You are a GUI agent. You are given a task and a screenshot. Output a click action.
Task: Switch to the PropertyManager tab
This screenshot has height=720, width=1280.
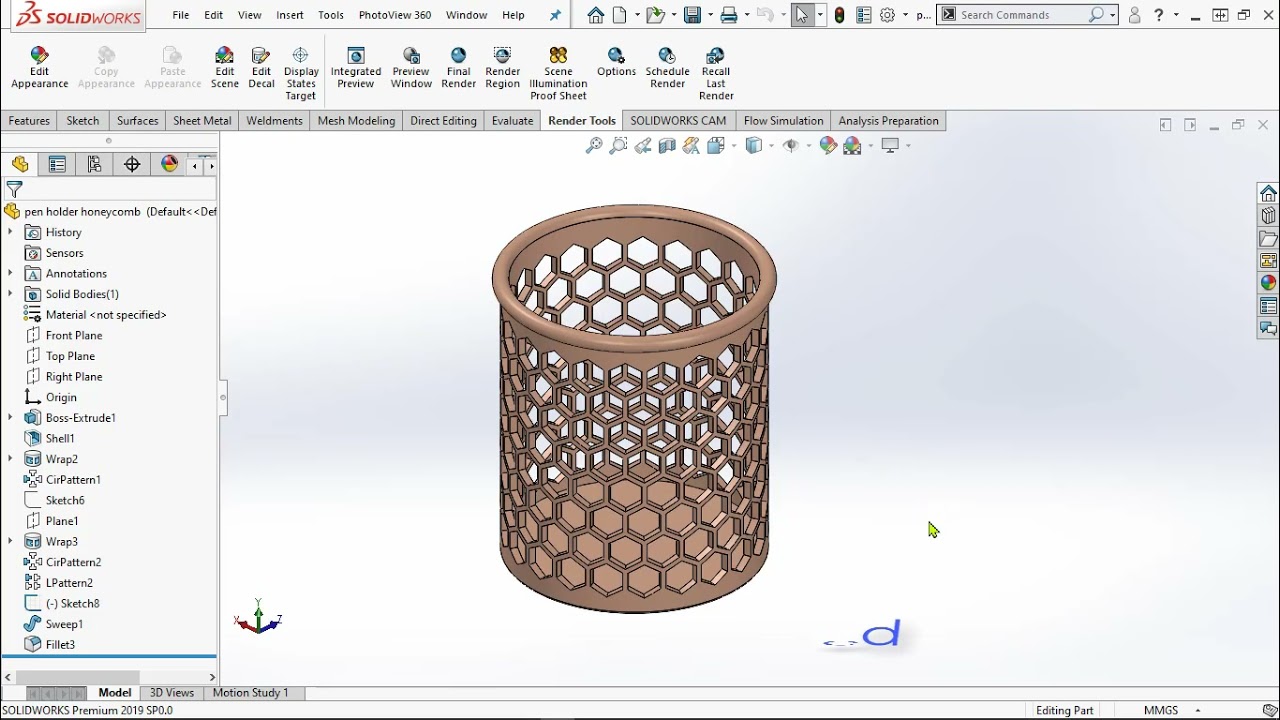pyautogui.click(x=57, y=165)
